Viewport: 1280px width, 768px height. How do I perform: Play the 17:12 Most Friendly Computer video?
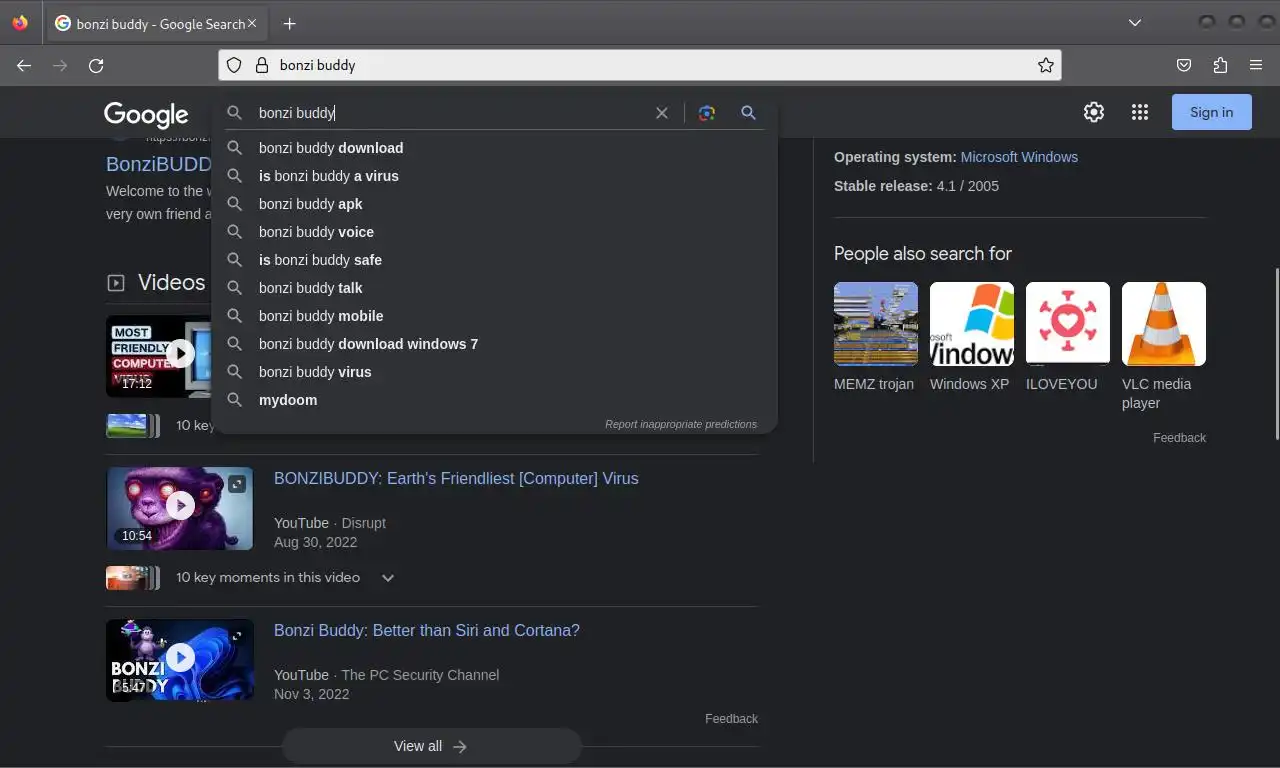(159, 356)
